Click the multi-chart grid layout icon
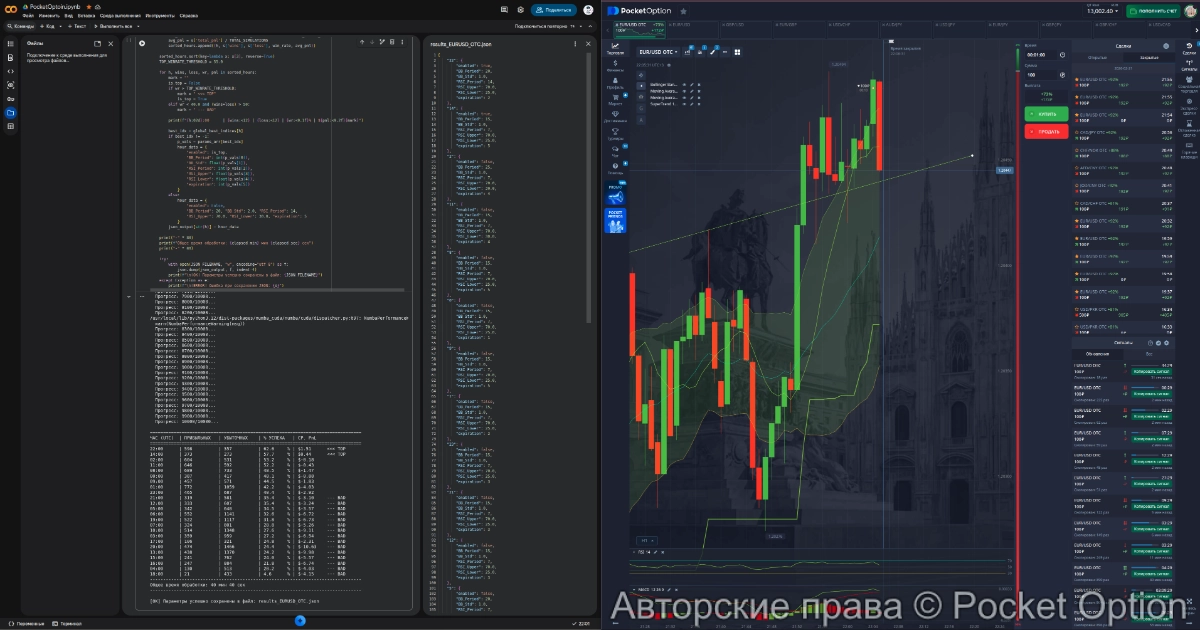This screenshot has width=1200, height=630. [737, 52]
